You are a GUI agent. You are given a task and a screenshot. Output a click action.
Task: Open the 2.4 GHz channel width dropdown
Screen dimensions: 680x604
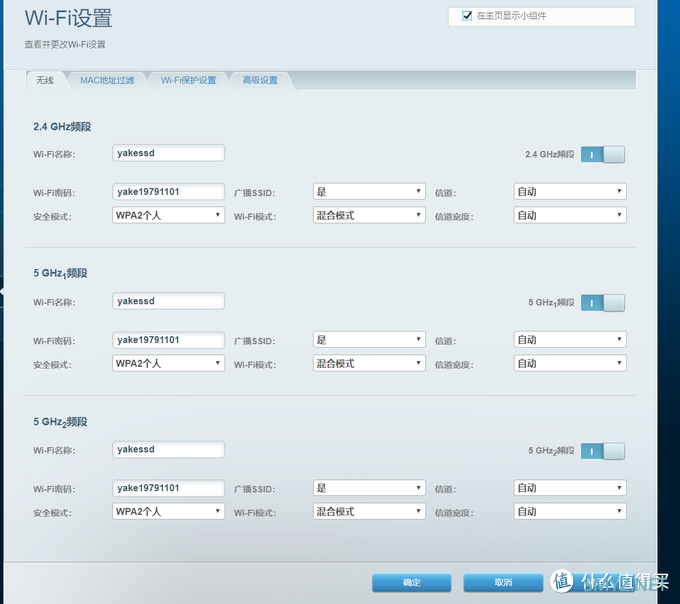[570, 215]
